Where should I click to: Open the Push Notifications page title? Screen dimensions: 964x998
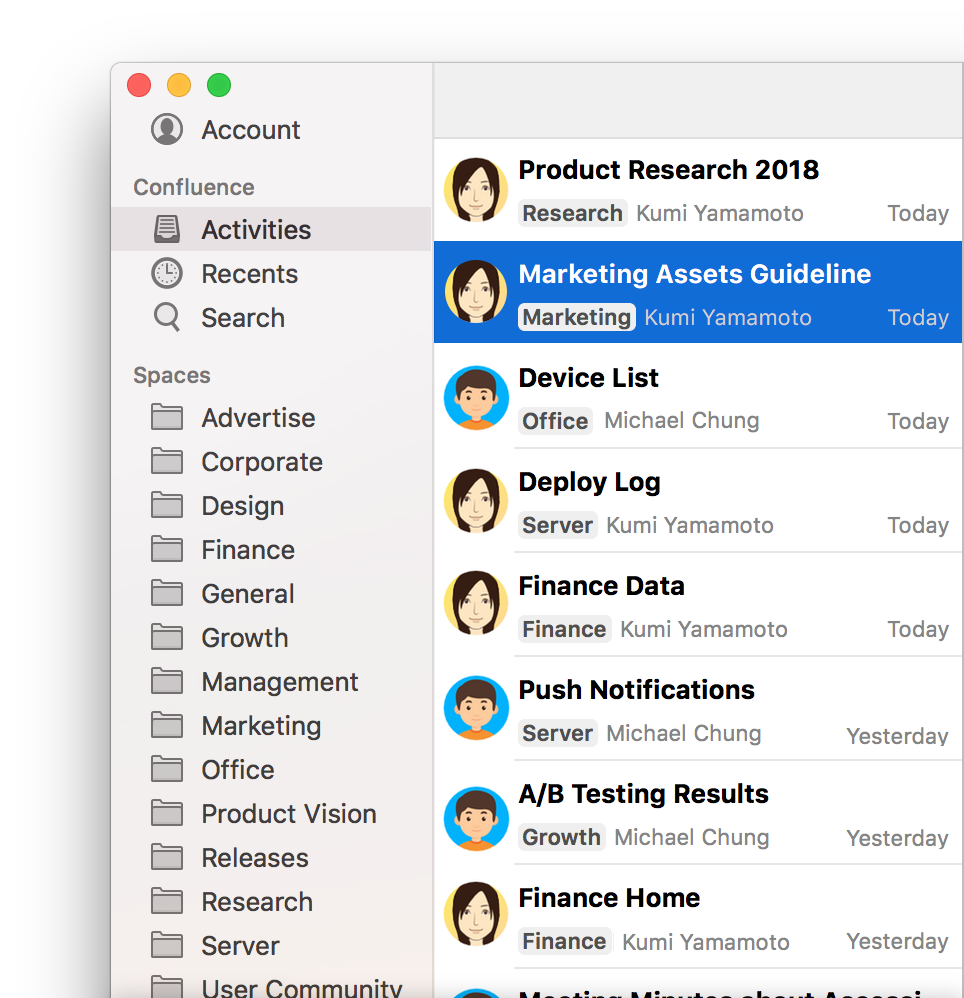(636, 690)
